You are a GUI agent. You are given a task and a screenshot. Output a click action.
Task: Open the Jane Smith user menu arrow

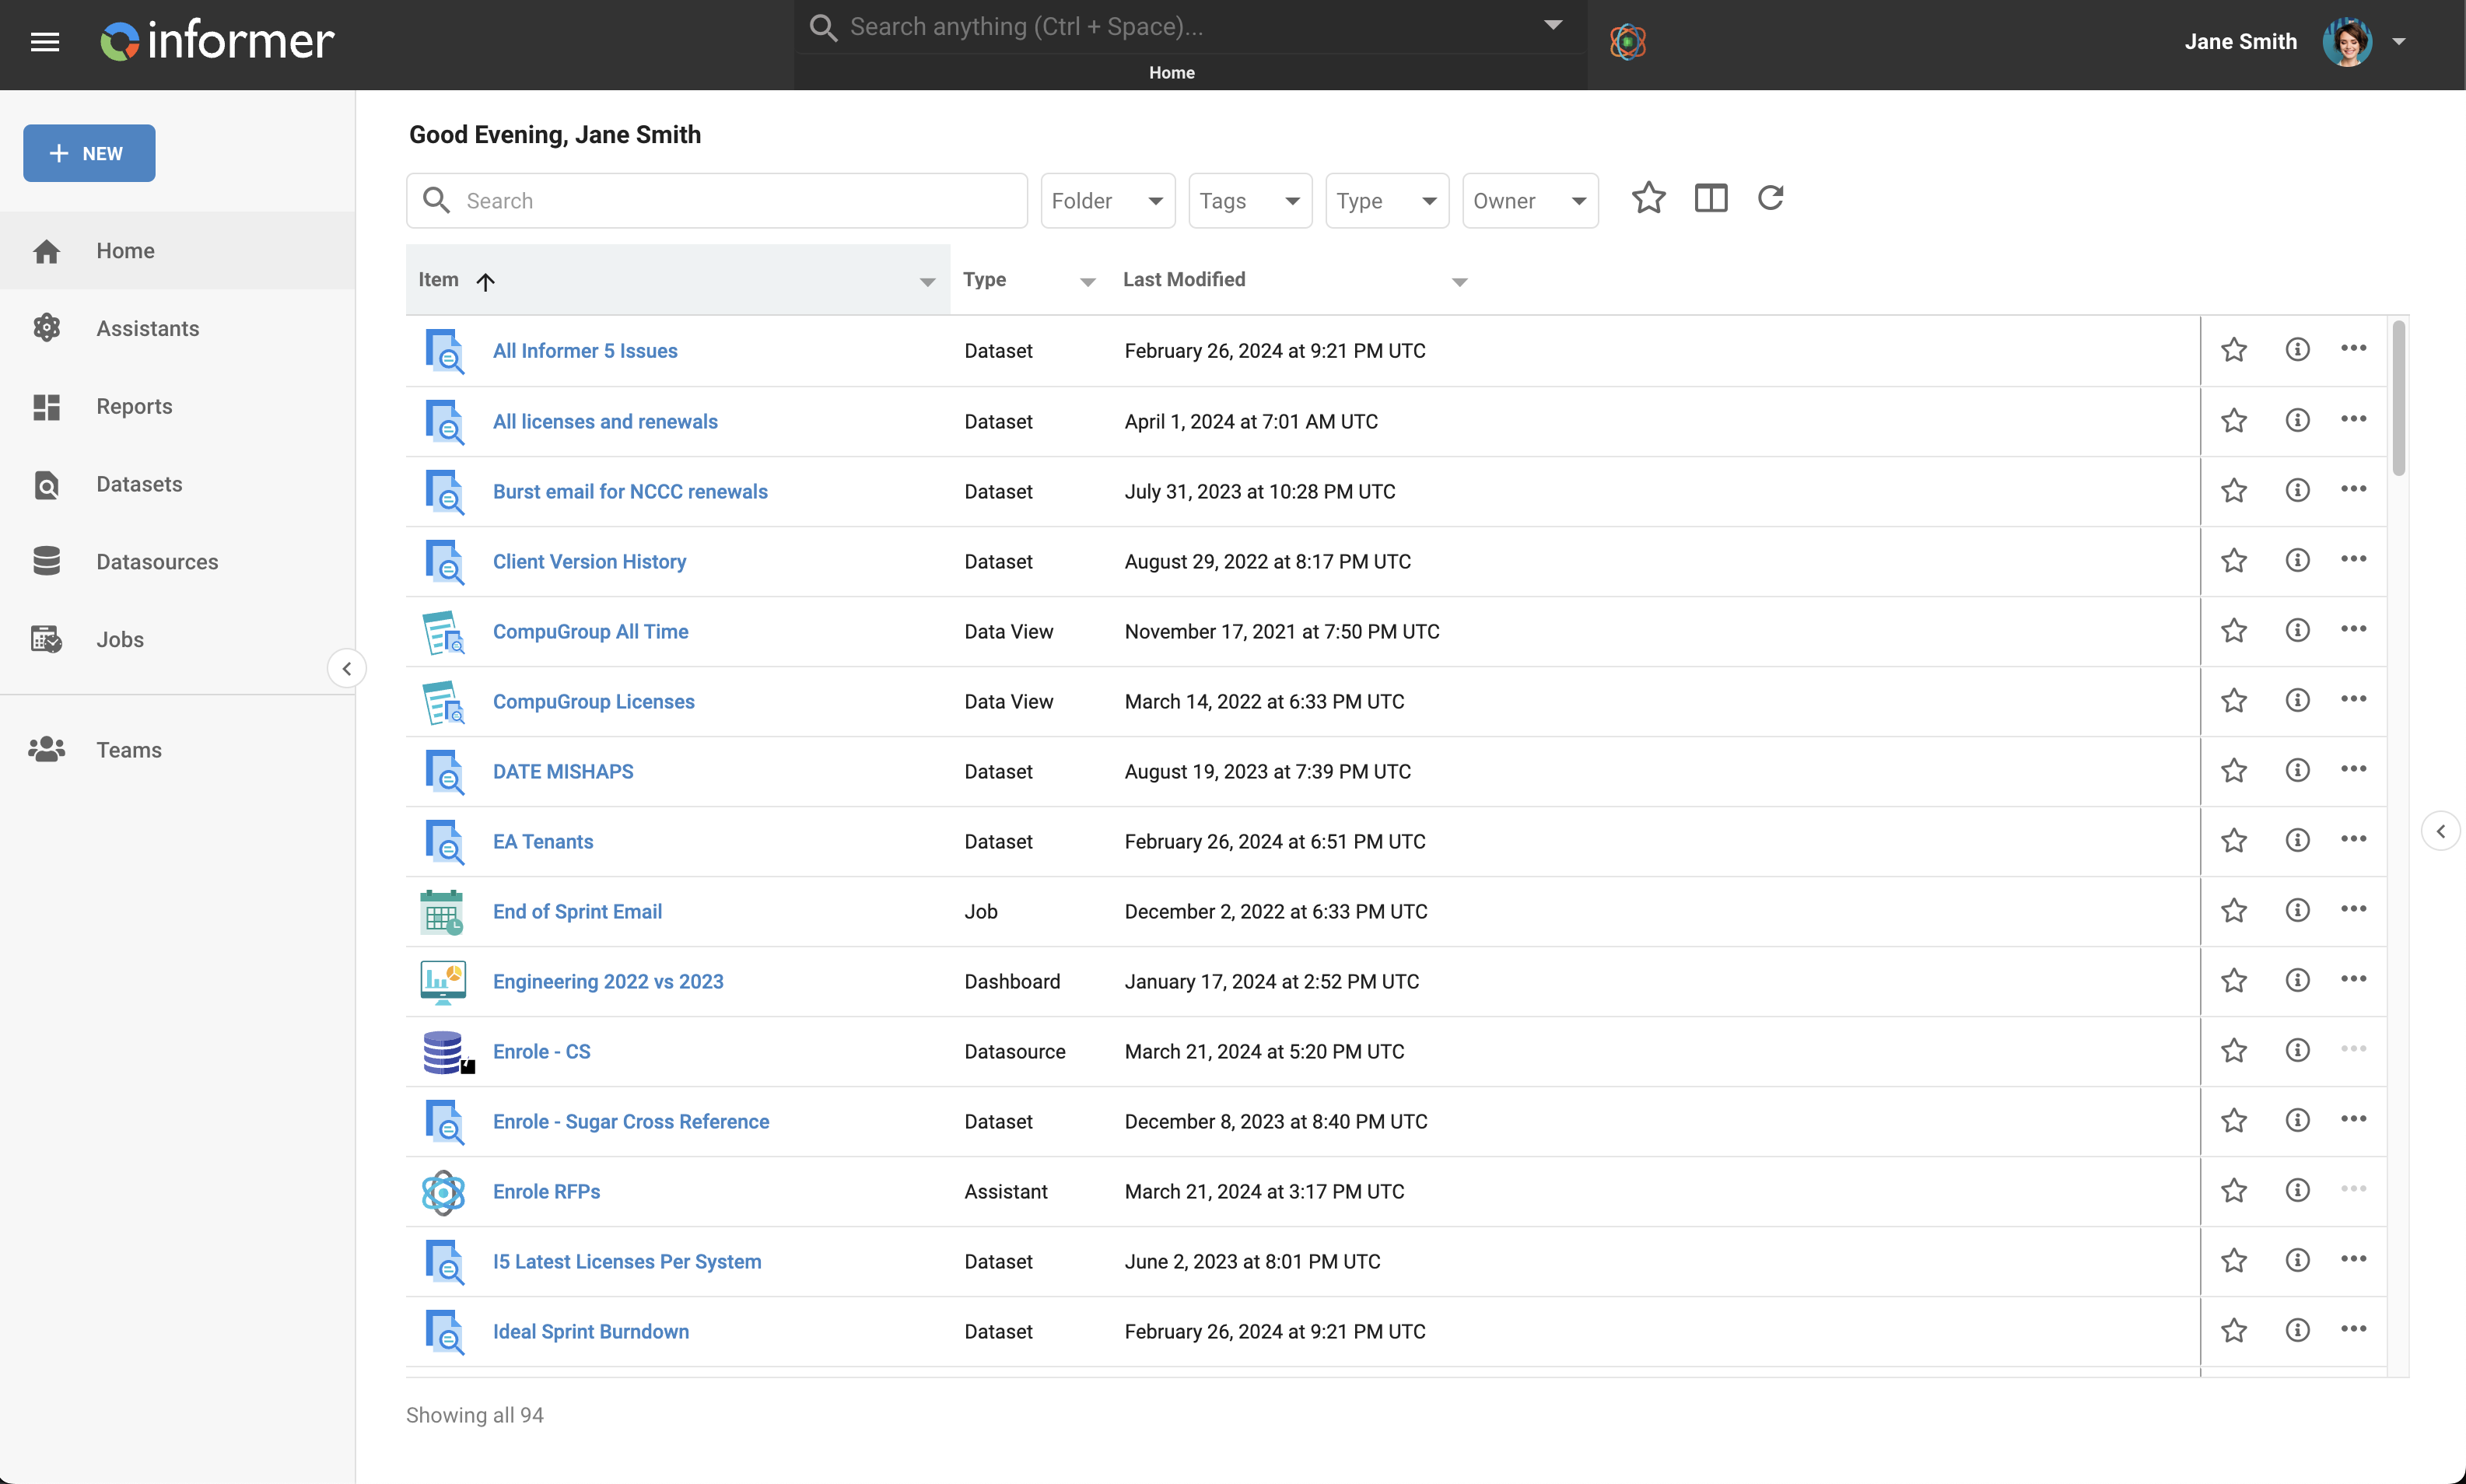[2399, 42]
